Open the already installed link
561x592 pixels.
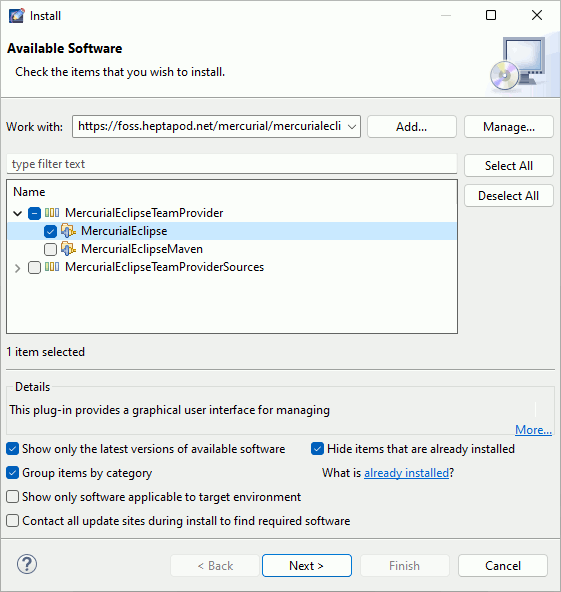tap(406, 473)
